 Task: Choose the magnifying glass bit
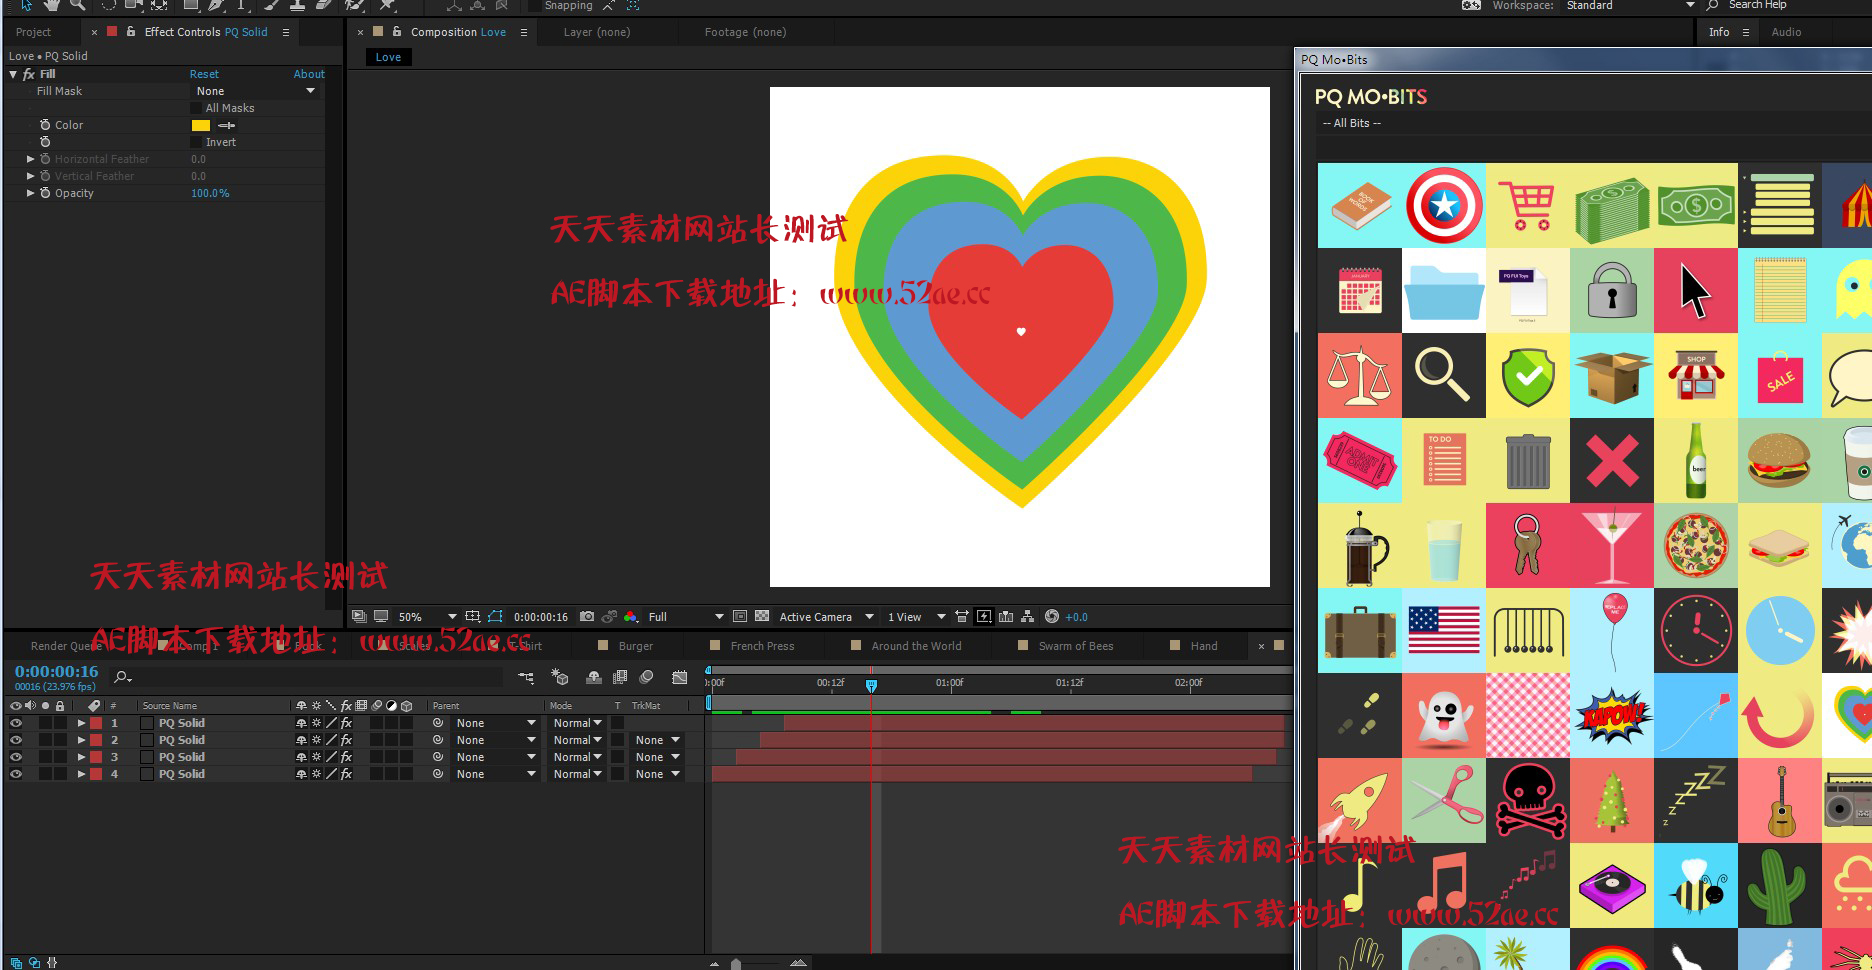pyautogui.click(x=1443, y=375)
